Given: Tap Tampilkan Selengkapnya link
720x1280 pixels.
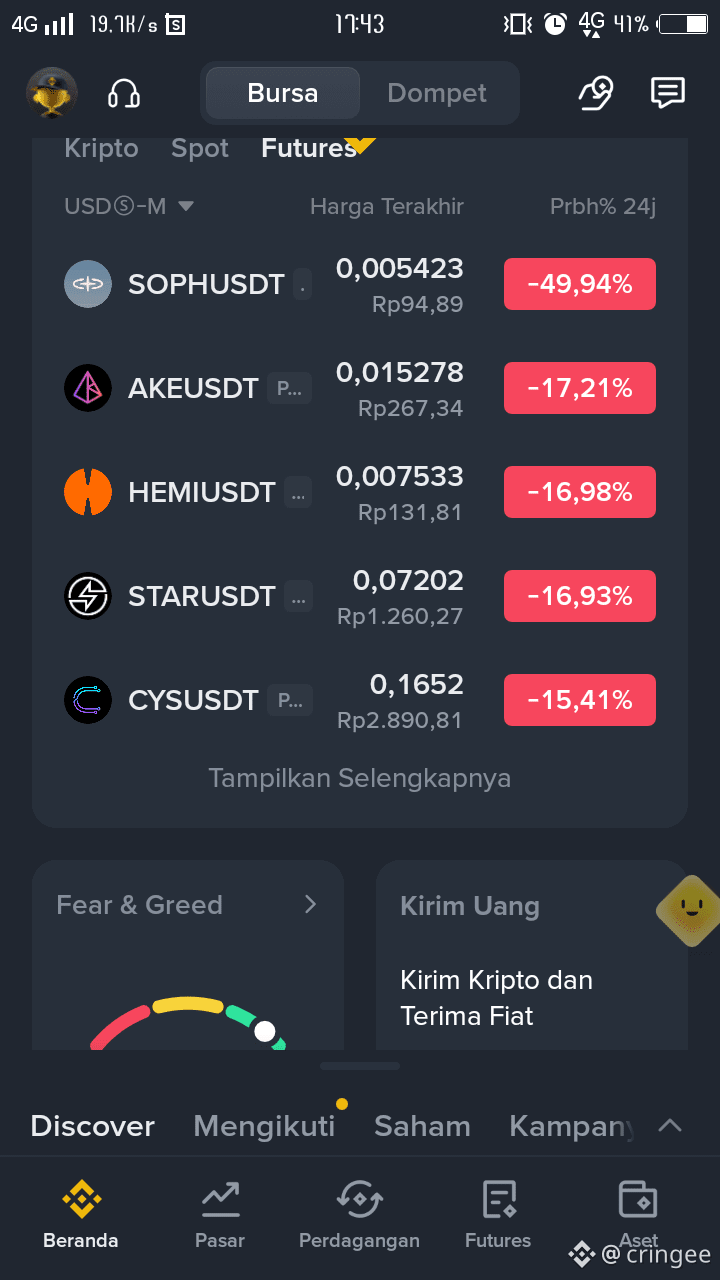Looking at the screenshot, I should pyautogui.click(x=360, y=778).
